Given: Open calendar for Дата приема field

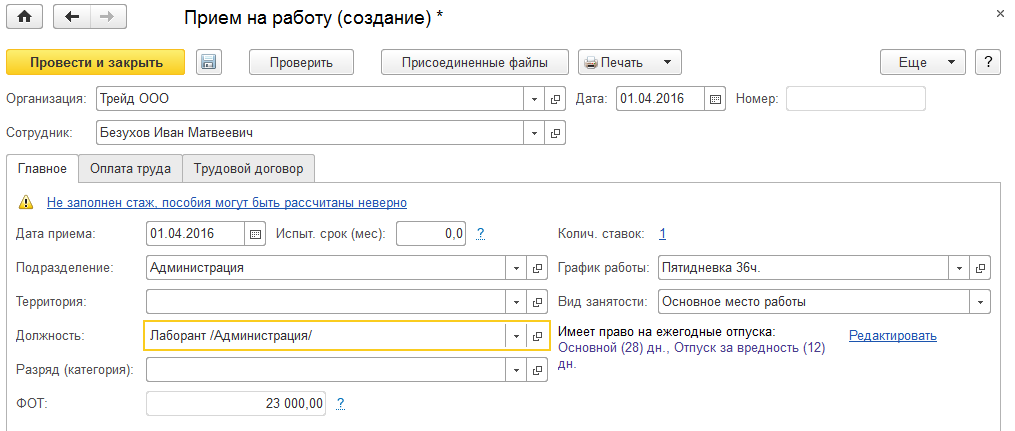Looking at the screenshot, I should pyautogui.click(x=255, y=234).
